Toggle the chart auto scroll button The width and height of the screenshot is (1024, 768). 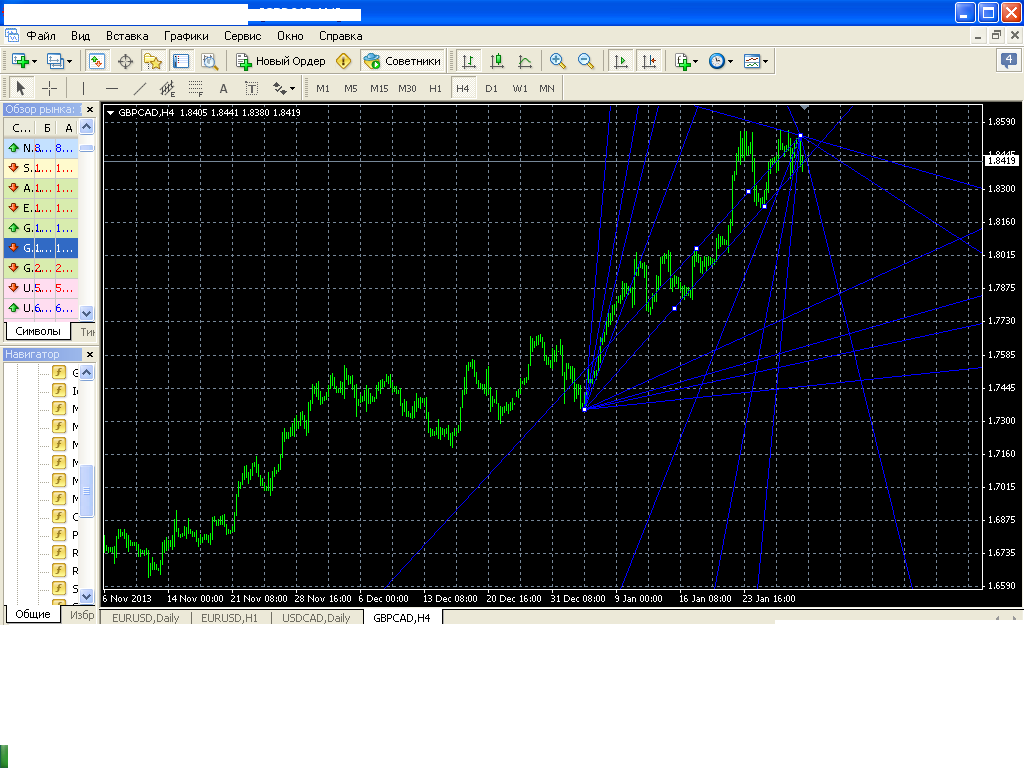[x=620, y=61]
